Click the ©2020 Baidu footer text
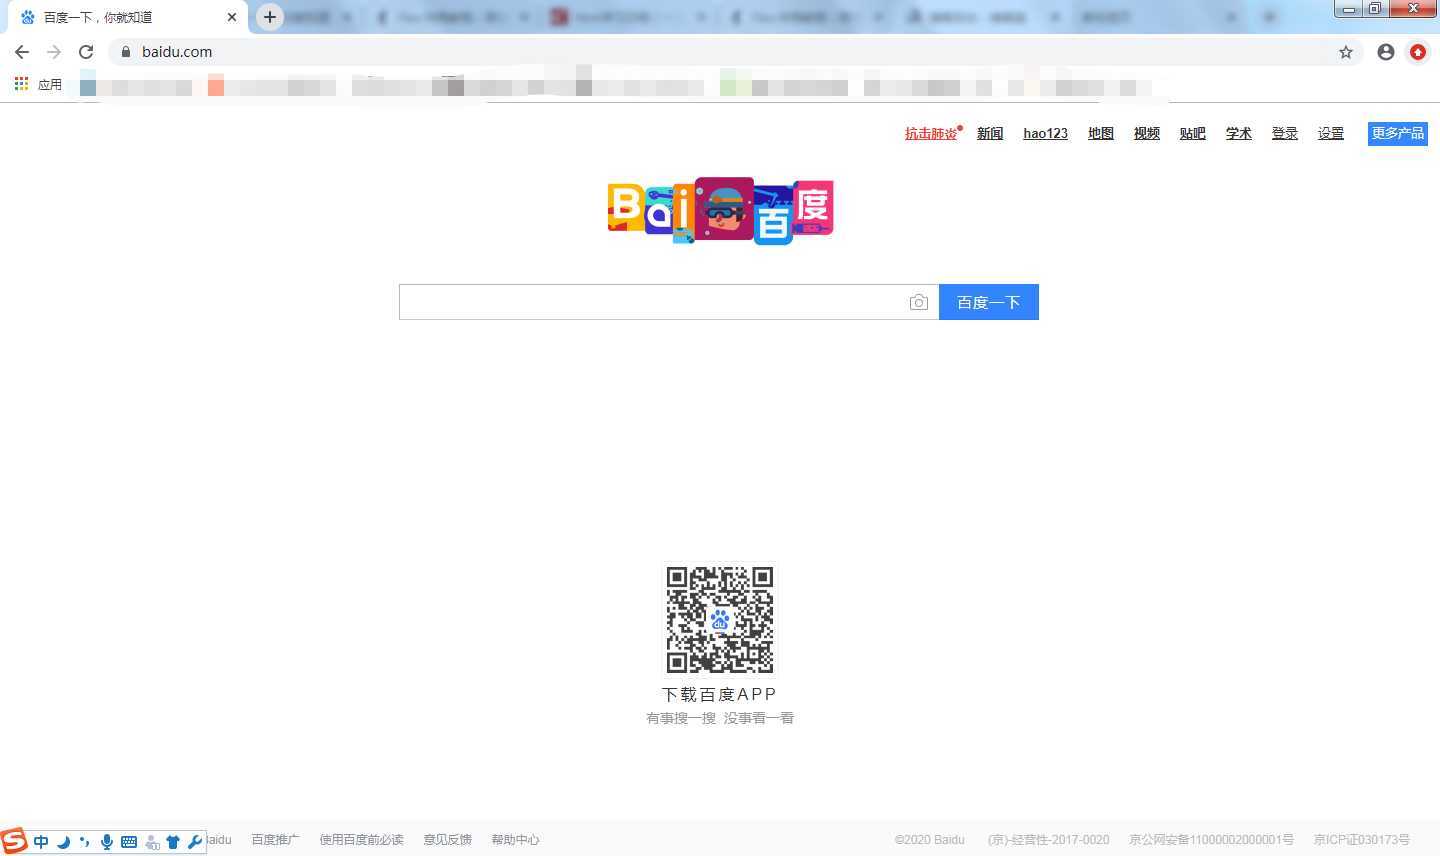Image resolution: width=1440 pixels, height=856 pixels. (930, 840)
